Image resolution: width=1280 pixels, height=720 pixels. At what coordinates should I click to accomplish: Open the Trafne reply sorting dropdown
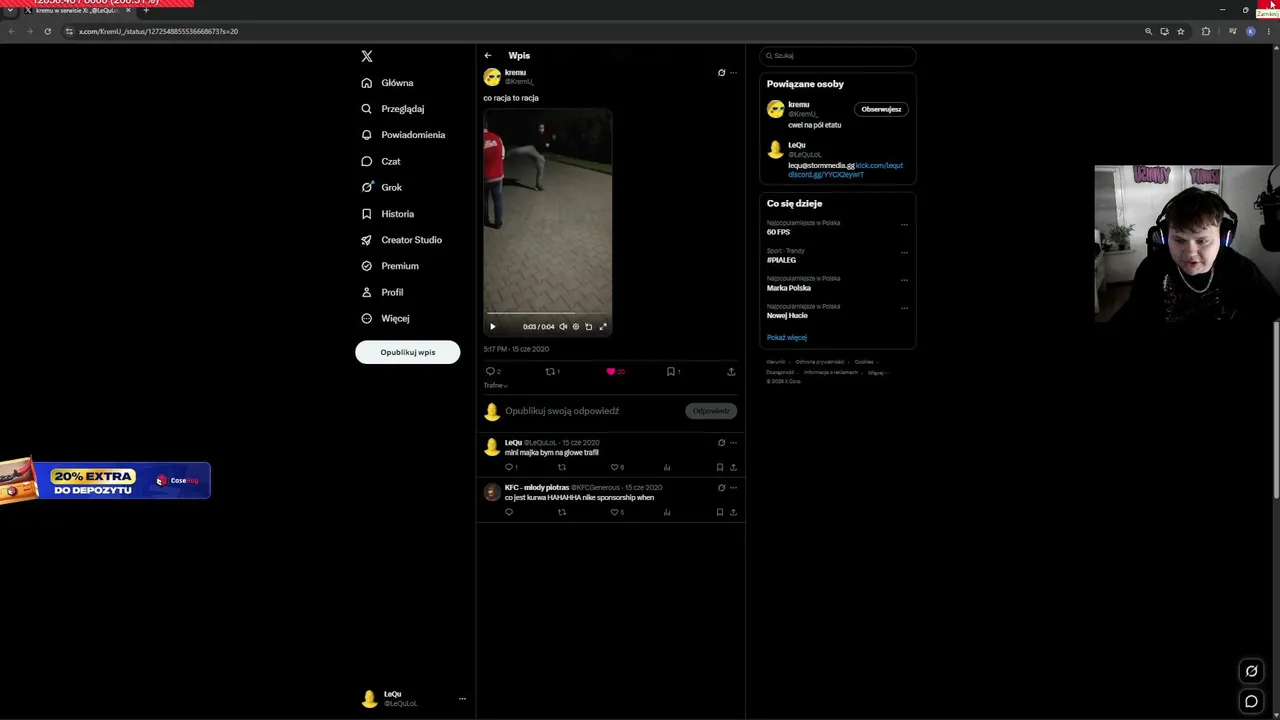pyautogui.click(x=496, y=386)
